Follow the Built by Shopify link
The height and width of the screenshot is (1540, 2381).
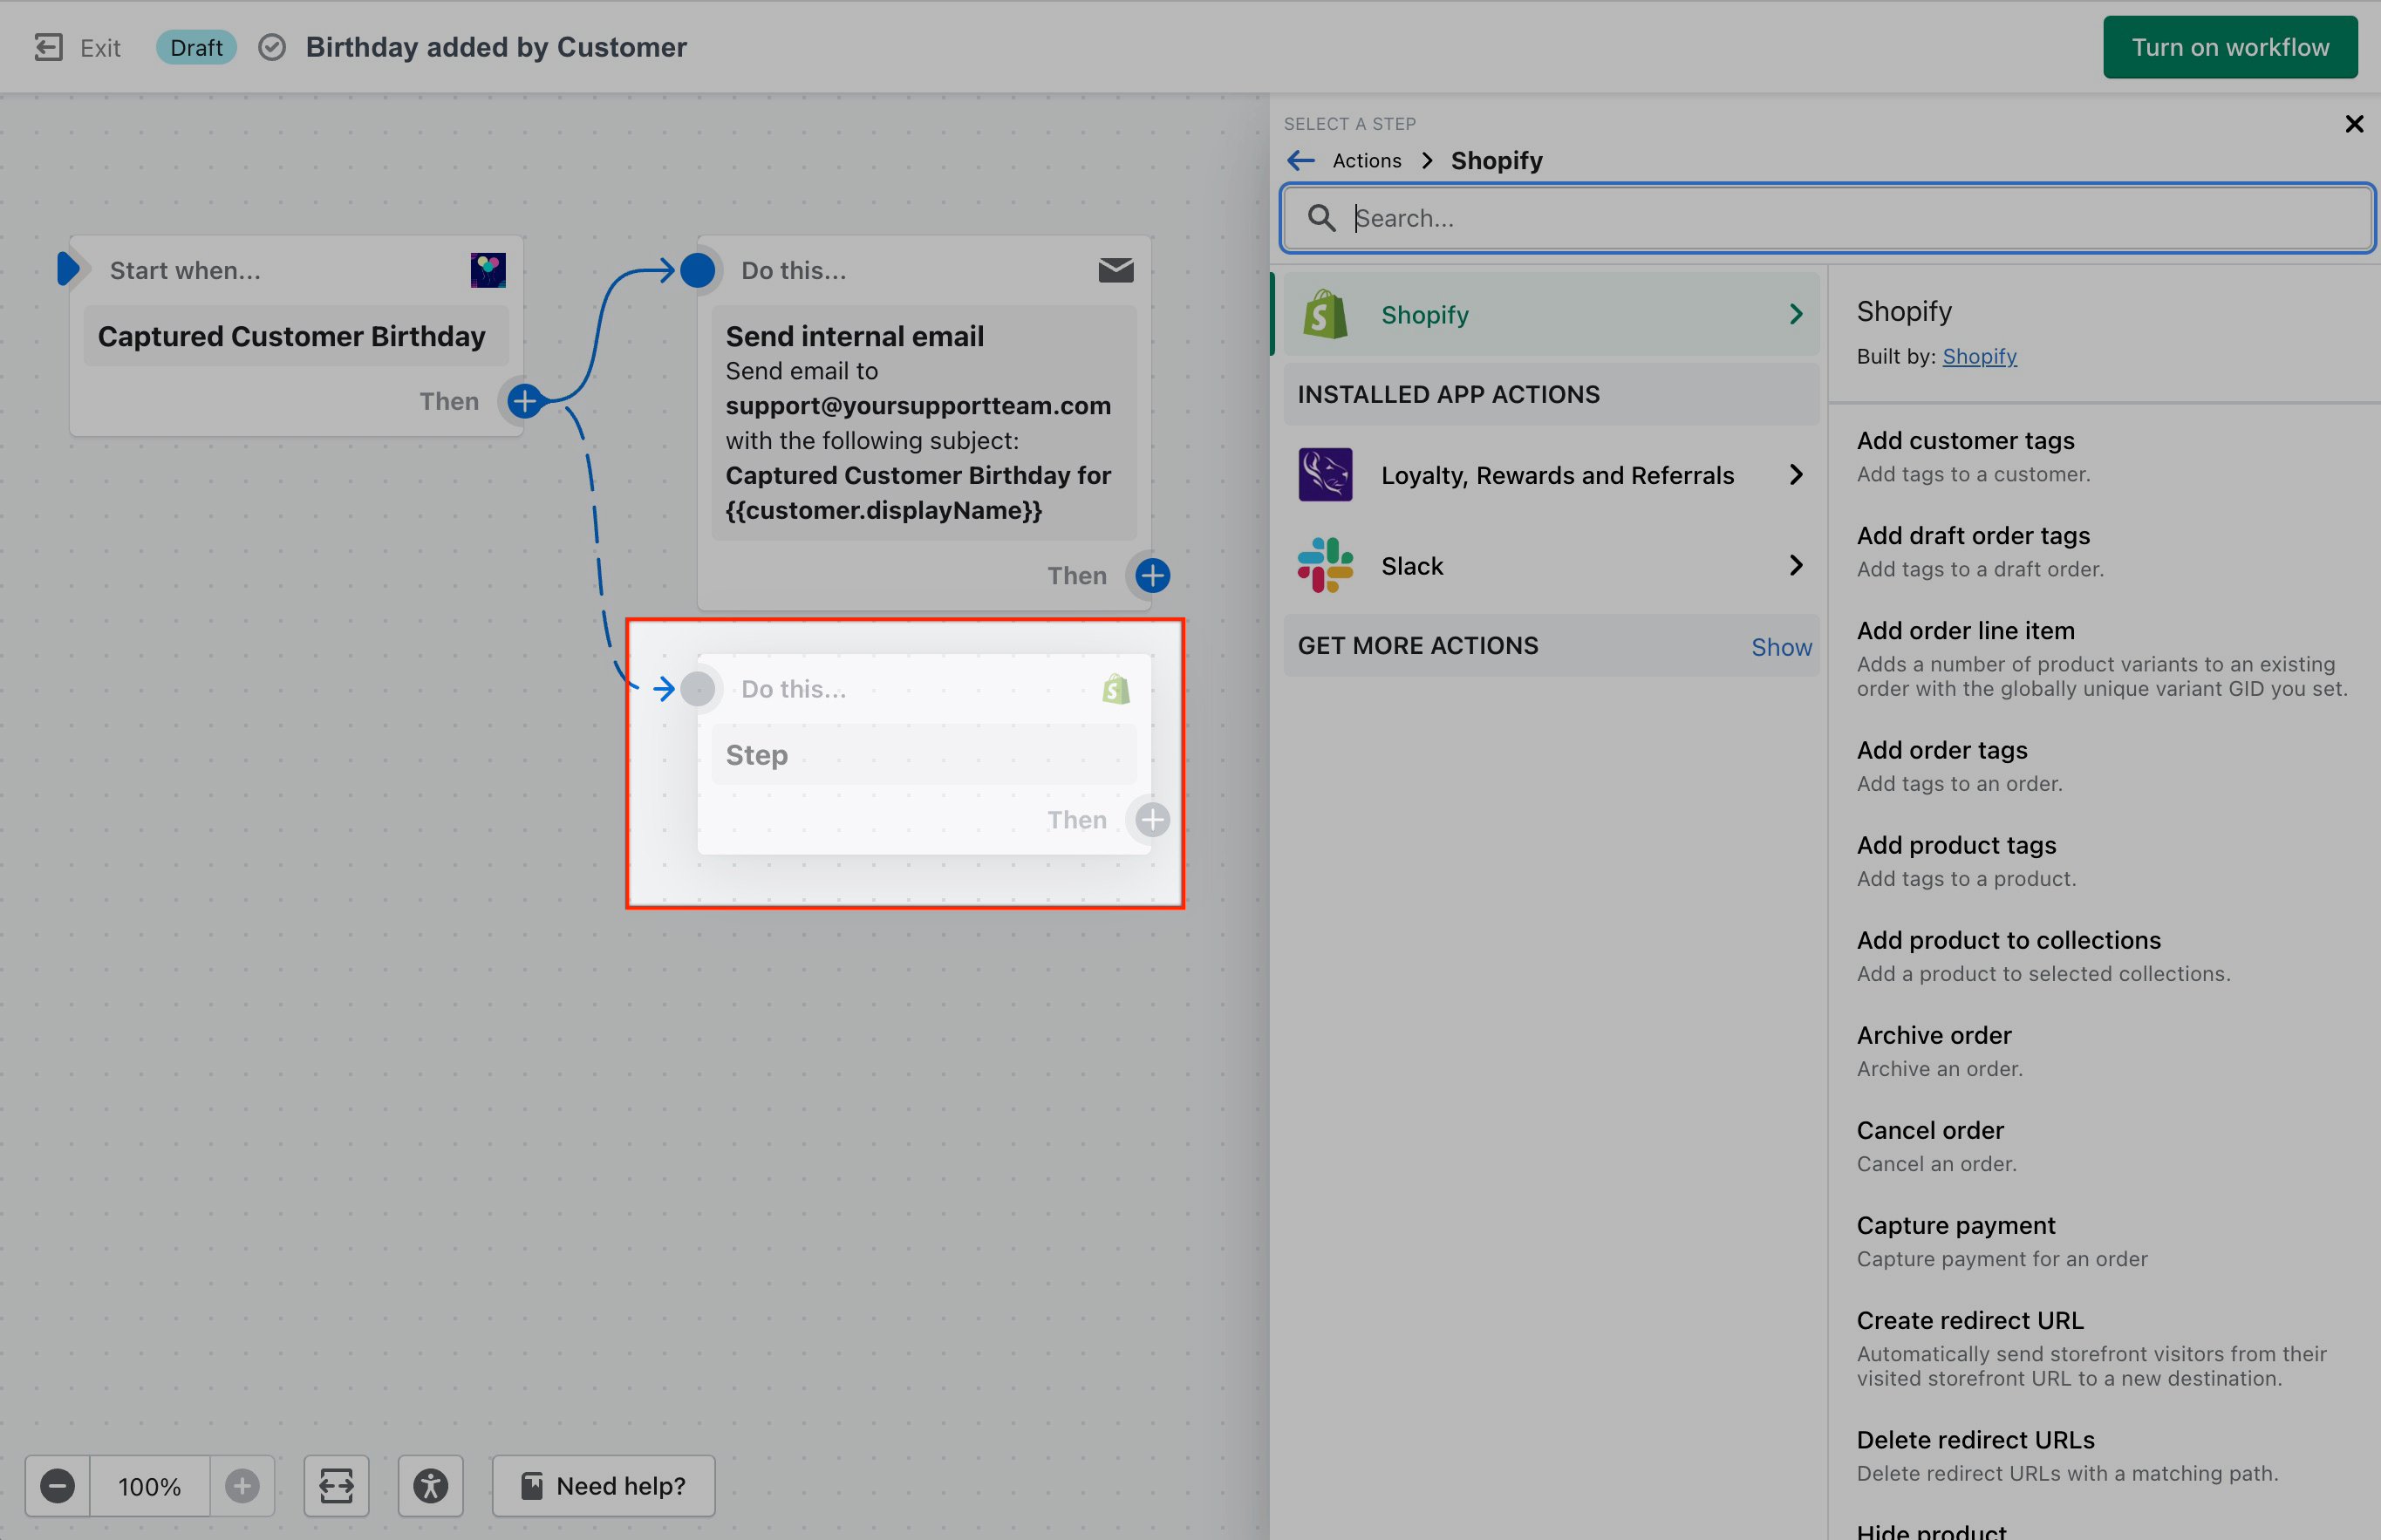pyautogui.click(x=1979, y=356)
